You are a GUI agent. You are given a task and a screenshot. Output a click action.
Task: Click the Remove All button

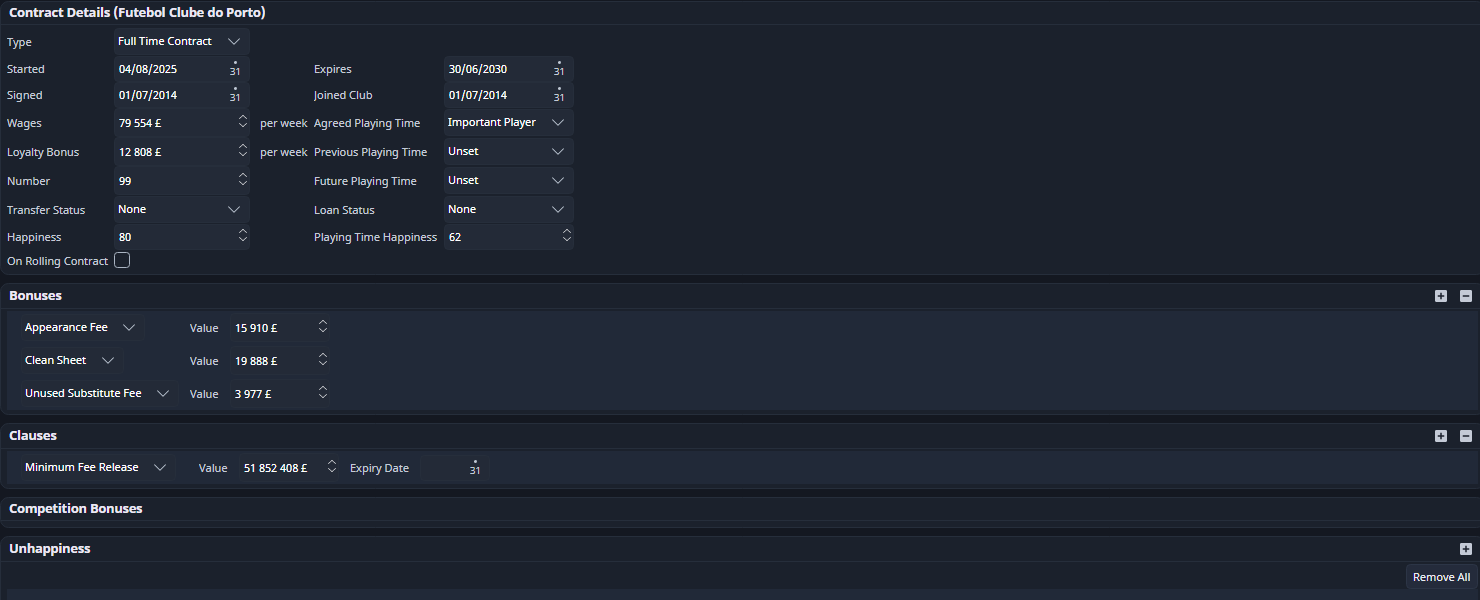click(1441, 577)
